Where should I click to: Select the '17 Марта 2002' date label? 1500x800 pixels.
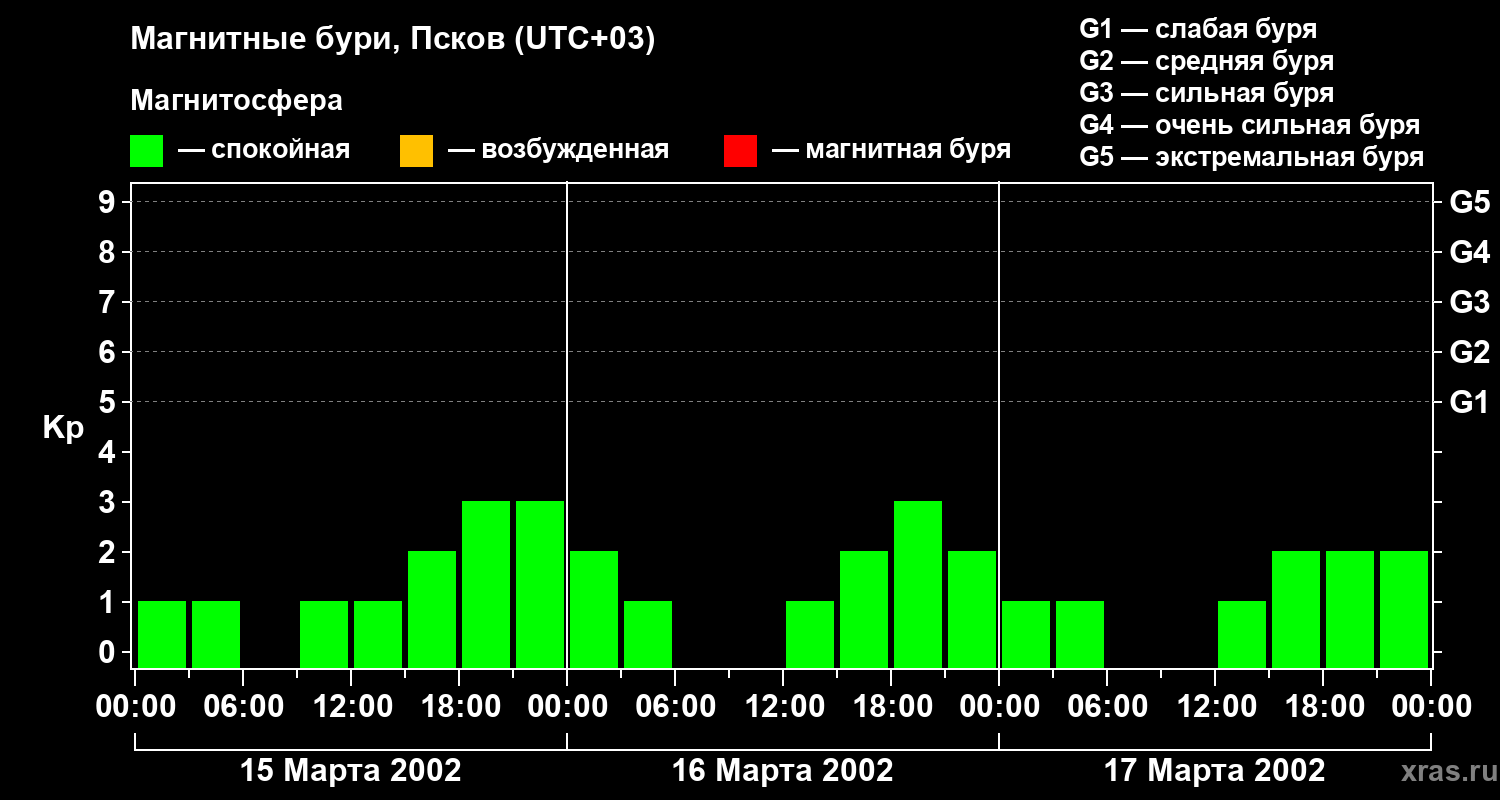click(x=1215, y=771)
